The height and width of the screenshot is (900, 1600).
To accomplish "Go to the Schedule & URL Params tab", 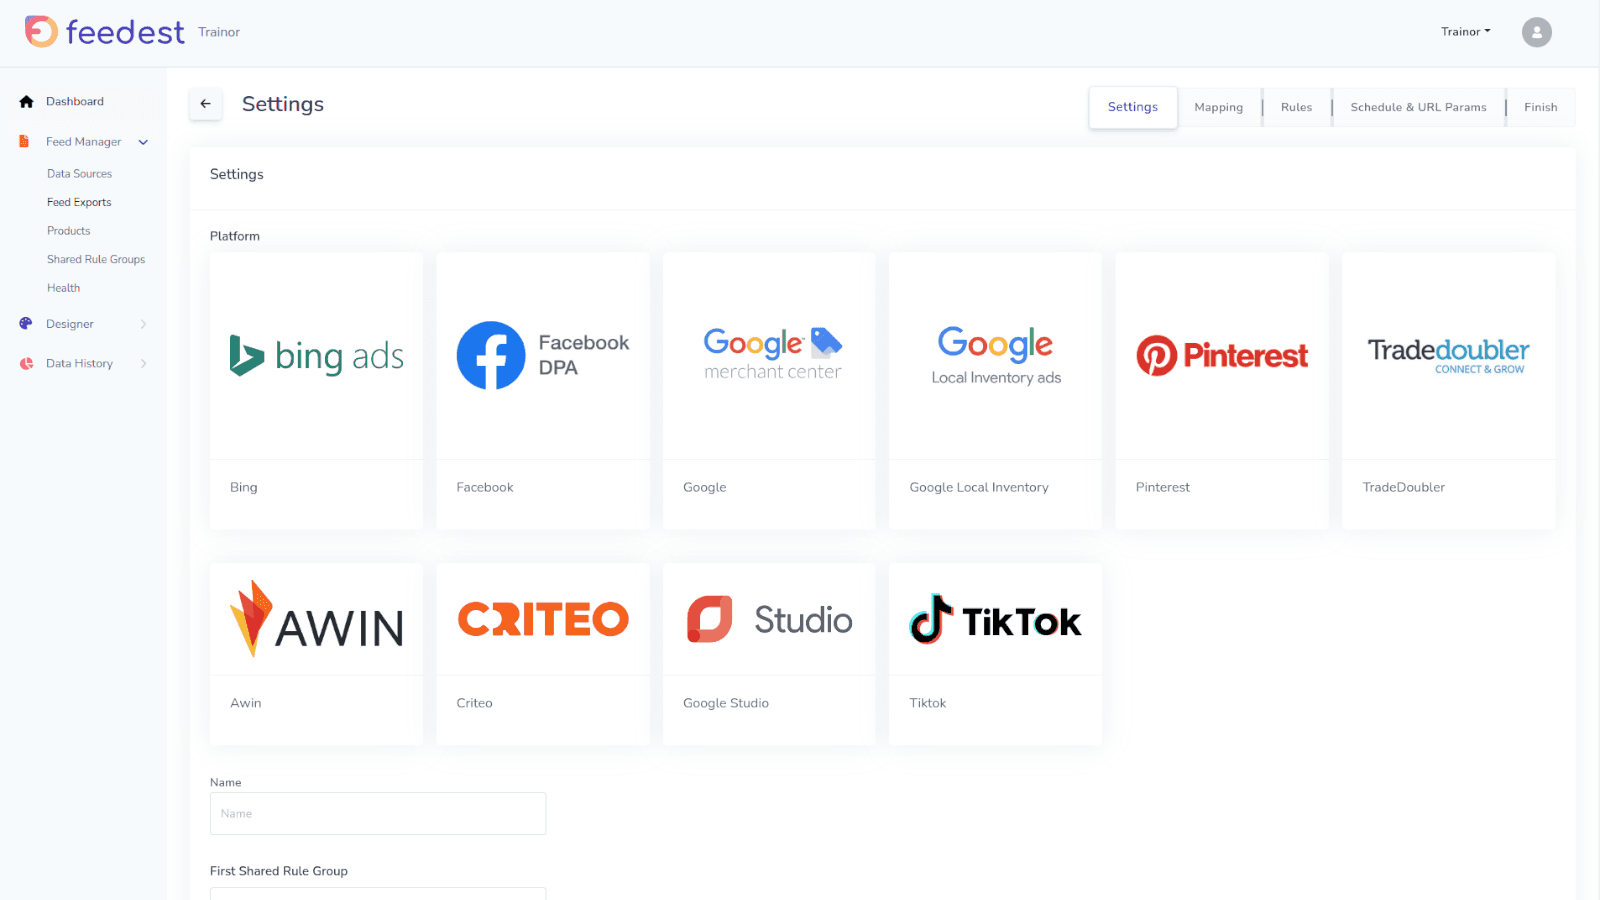I will (x=1417, y=108).
